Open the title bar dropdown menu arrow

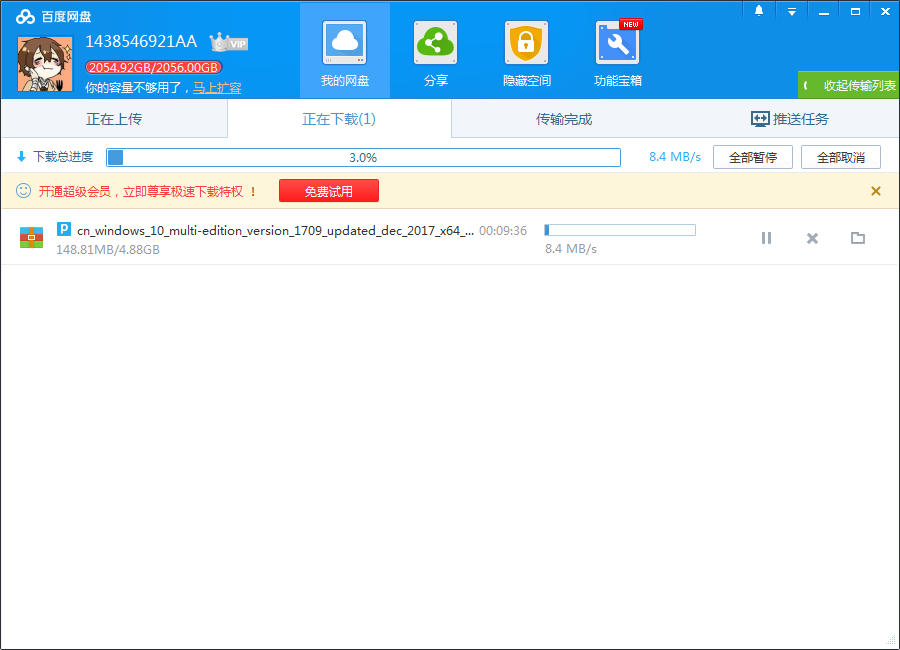click(792, 11)
